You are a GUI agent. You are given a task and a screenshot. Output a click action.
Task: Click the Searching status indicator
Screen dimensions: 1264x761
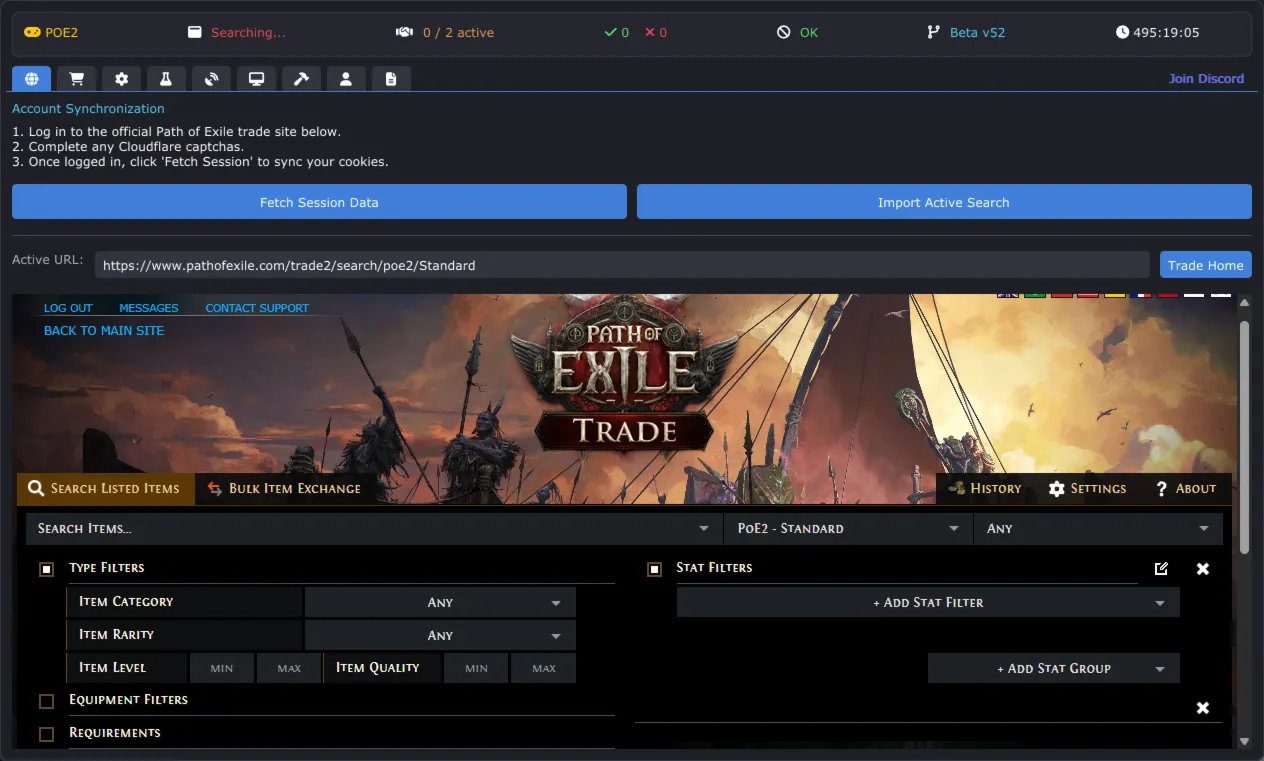click(x=237, y=32)
